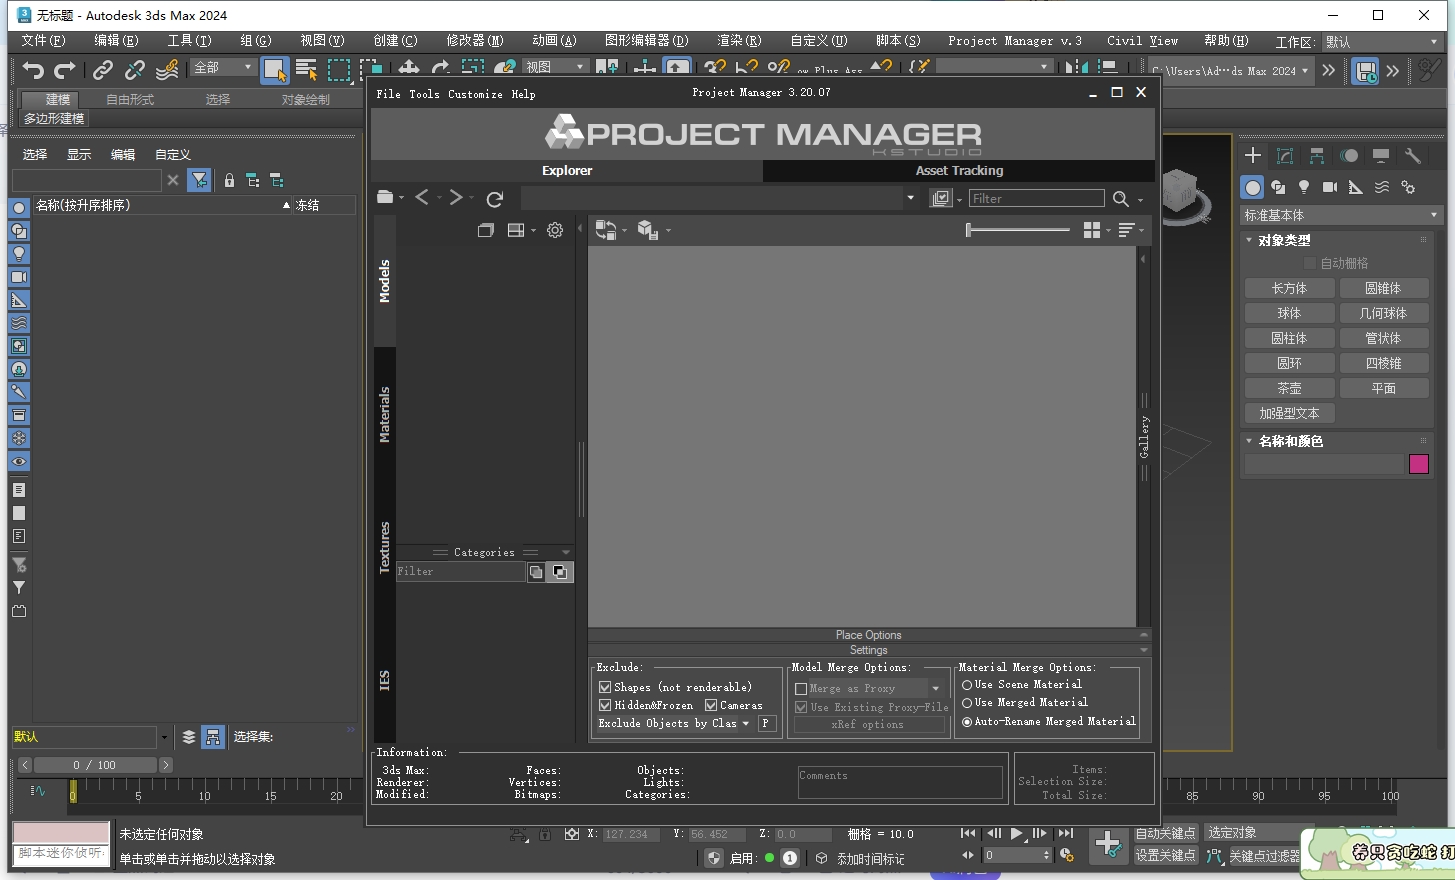Click the xRef options button
This screenshot has width=1455, height=880.
point(868,725)
